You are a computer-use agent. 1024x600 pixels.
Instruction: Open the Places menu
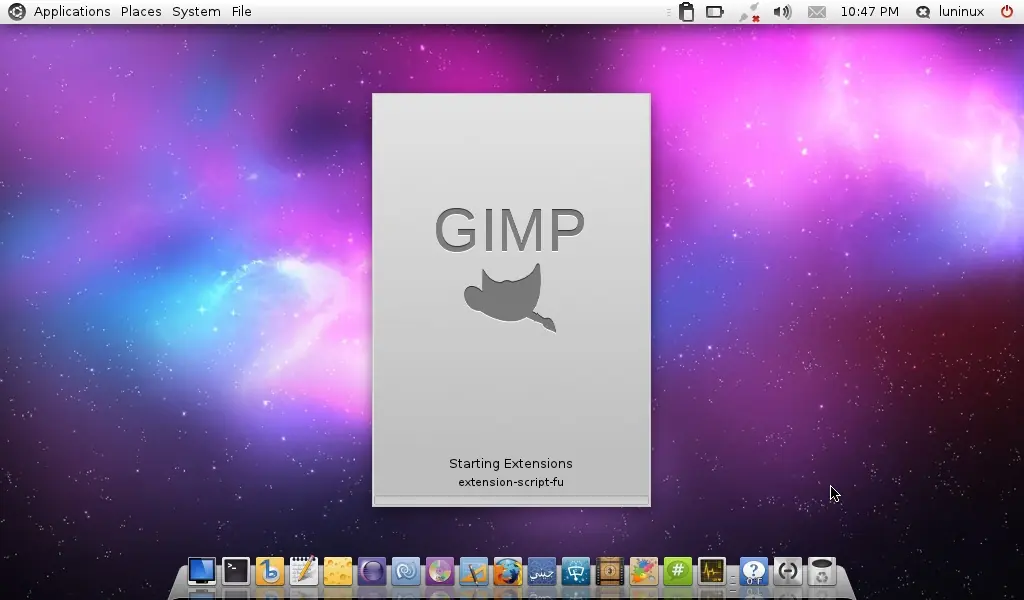point(141,12)
